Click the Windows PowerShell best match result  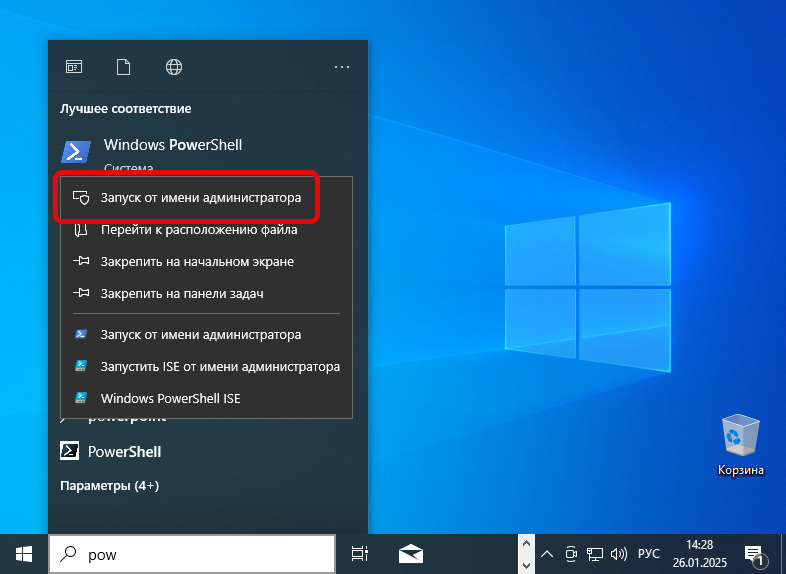172,146
